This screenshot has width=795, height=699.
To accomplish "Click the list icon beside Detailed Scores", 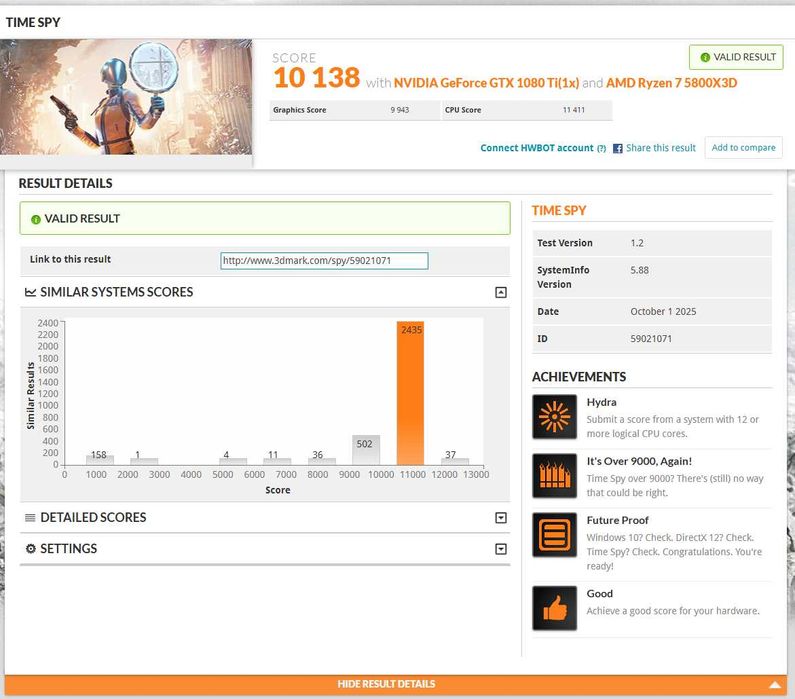I will pyautogui.click(x=30, y=518).
